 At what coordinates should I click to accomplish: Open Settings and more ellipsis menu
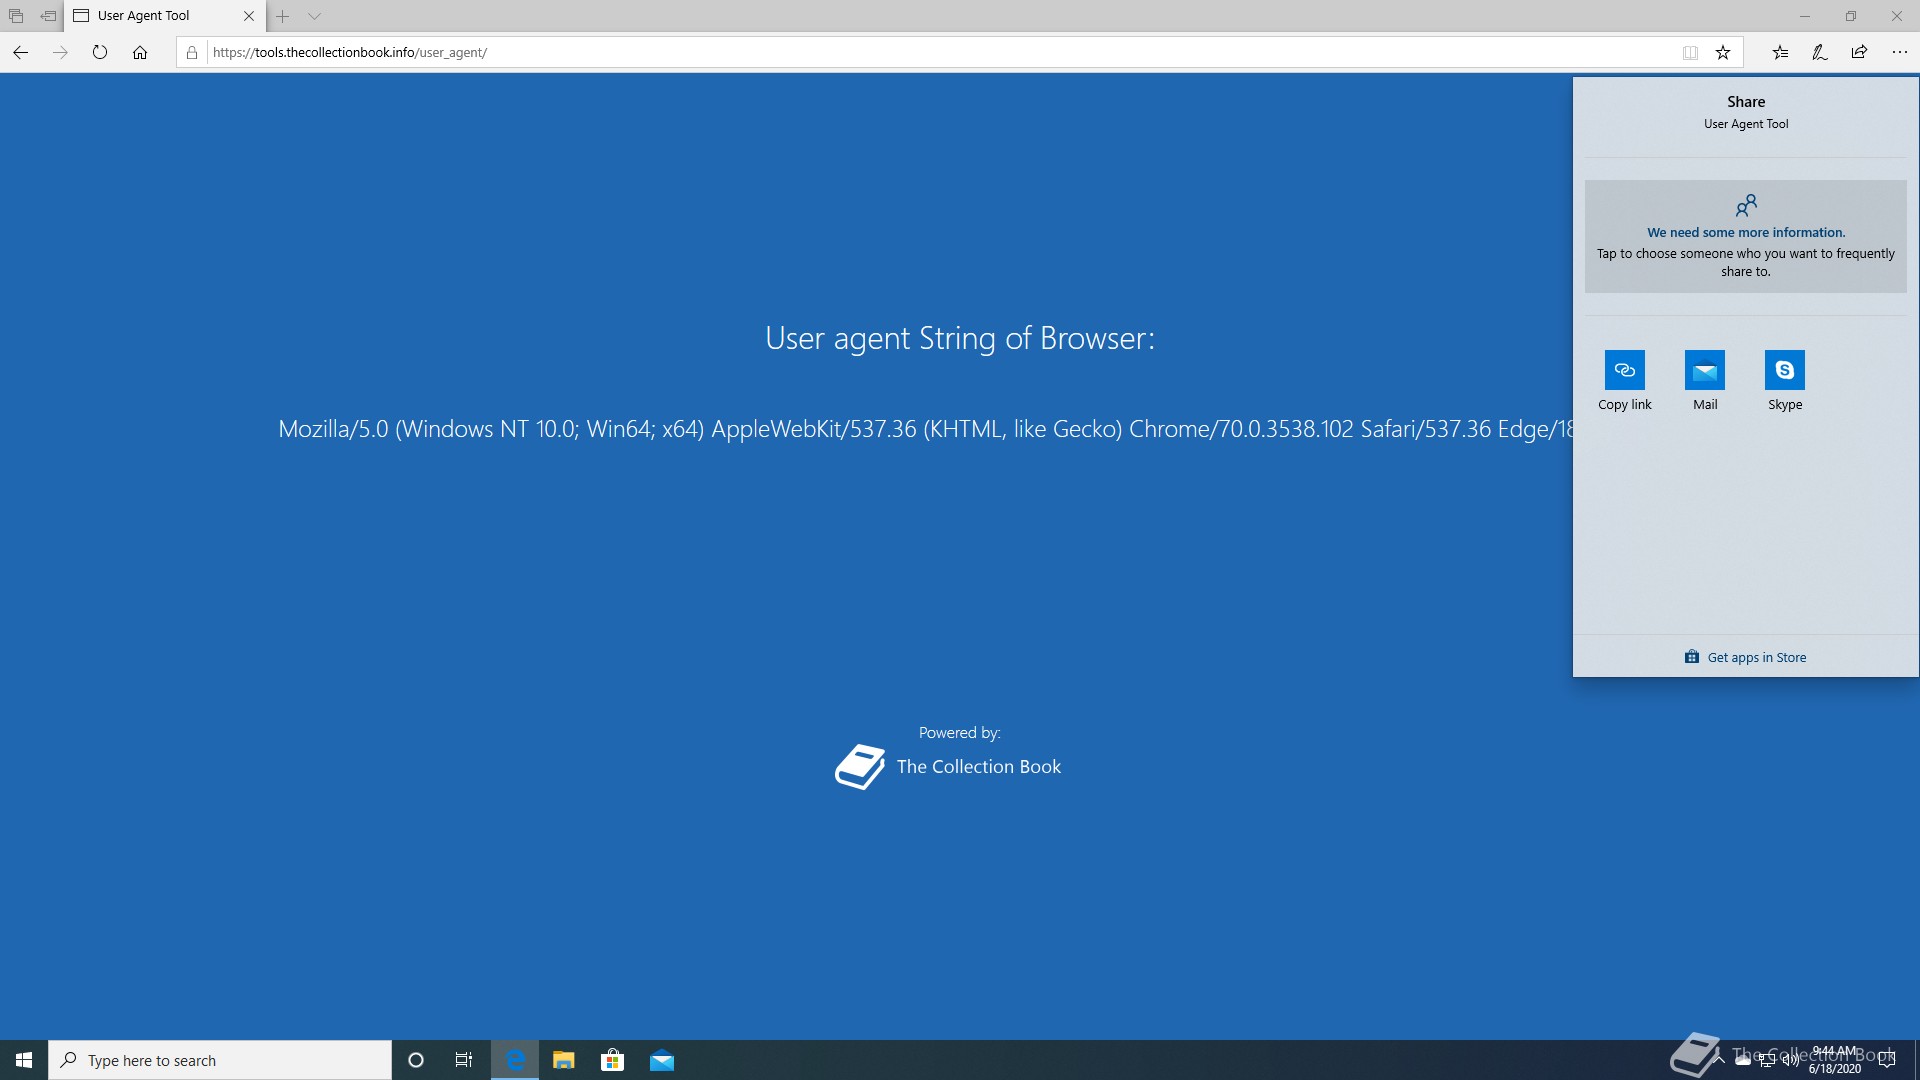[x=1899, y=52]
